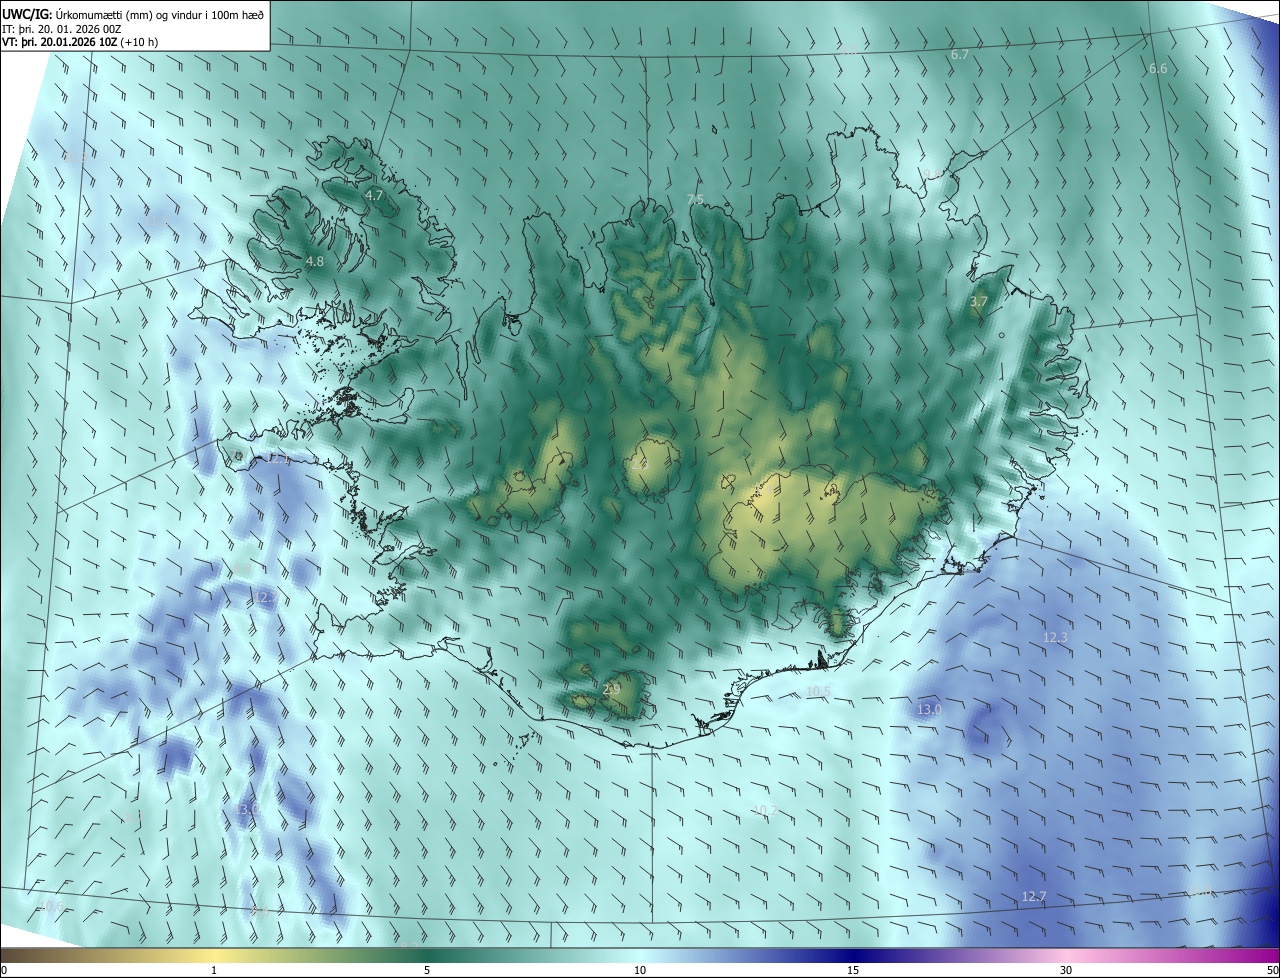This screenshot has height=978, width=1280.
Task: Click the VT: þri. 20.01.2026 10Z line
Action: tap(80, 42)
